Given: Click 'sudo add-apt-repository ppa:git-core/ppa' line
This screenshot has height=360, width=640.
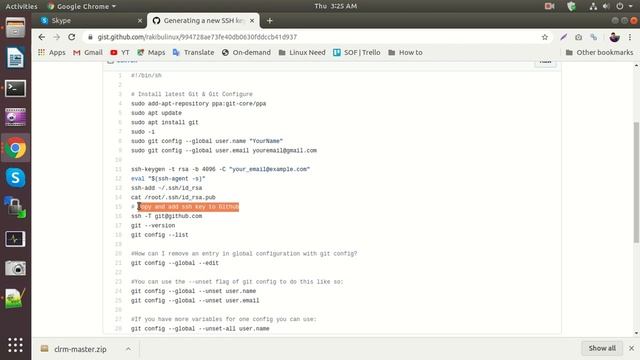Looking at the screenshot, I should 198,103.
